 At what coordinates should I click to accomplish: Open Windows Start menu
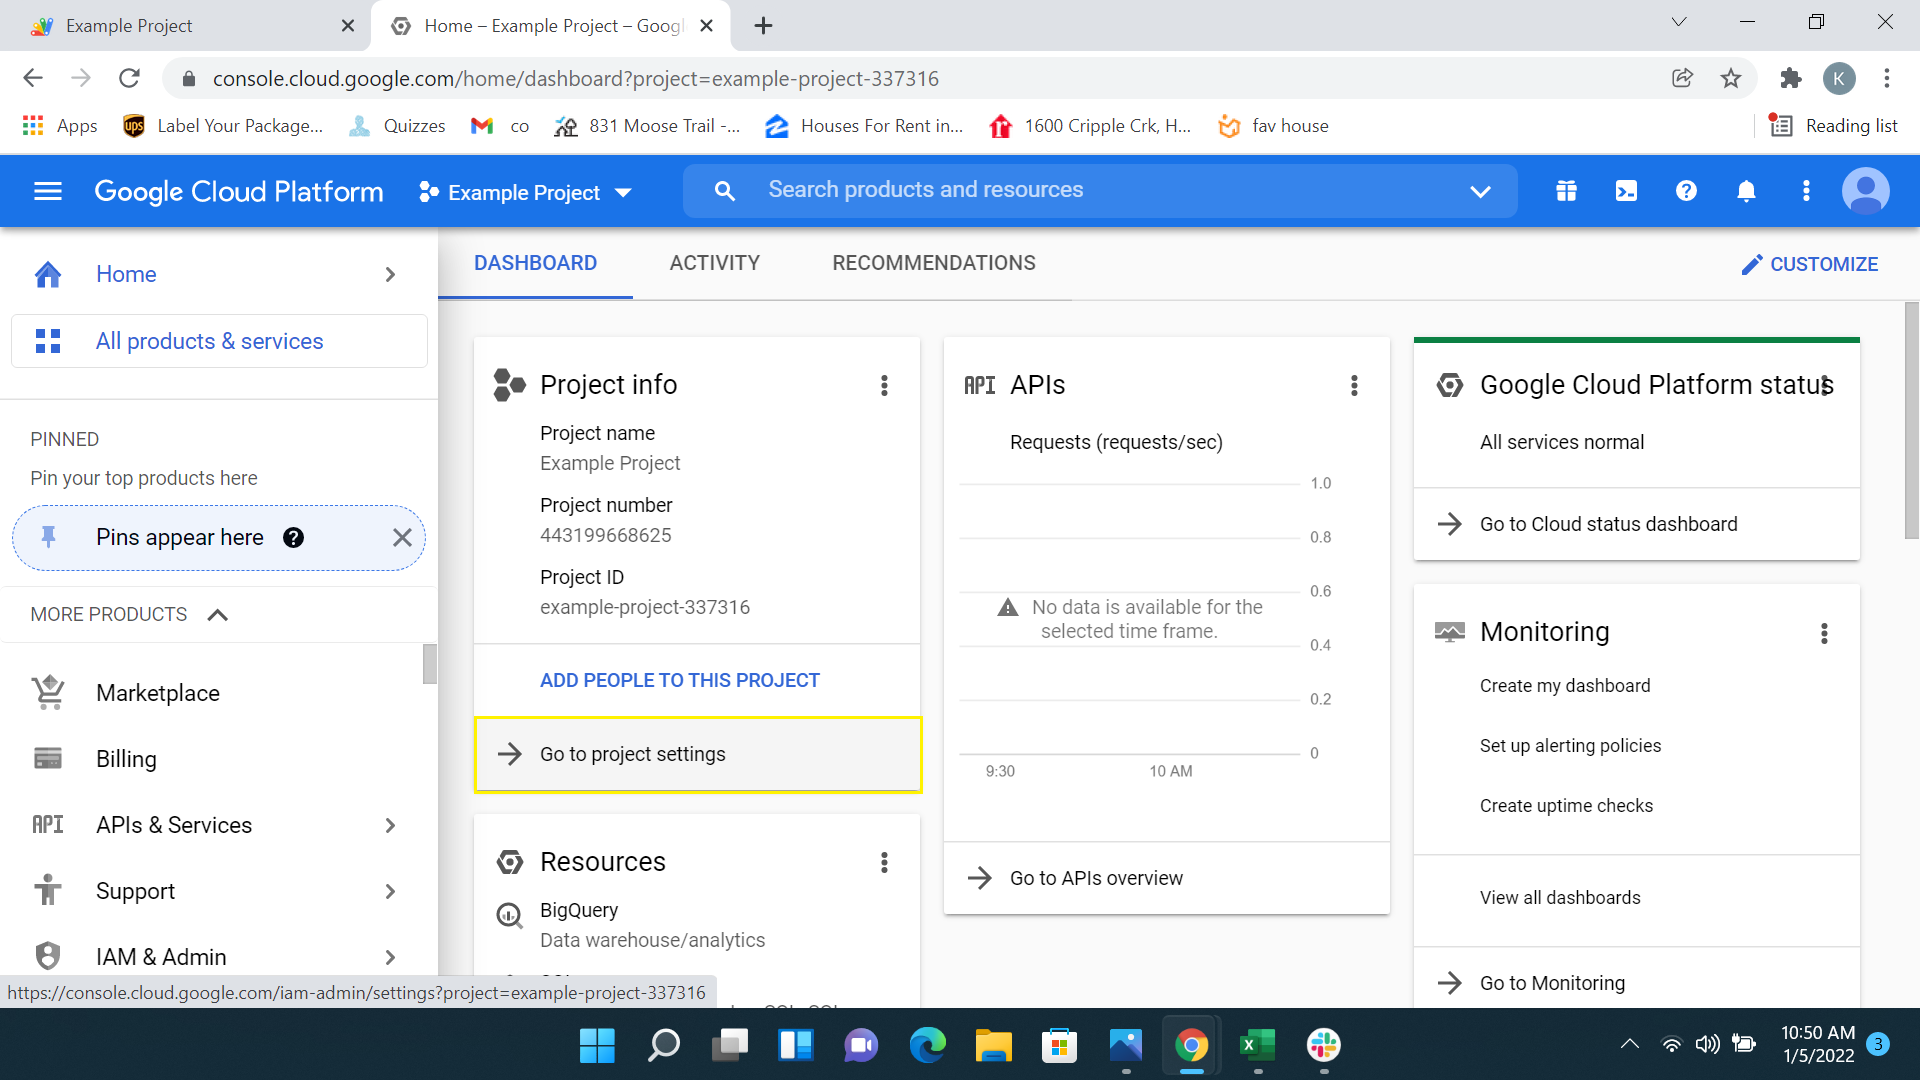(597, 1045)
